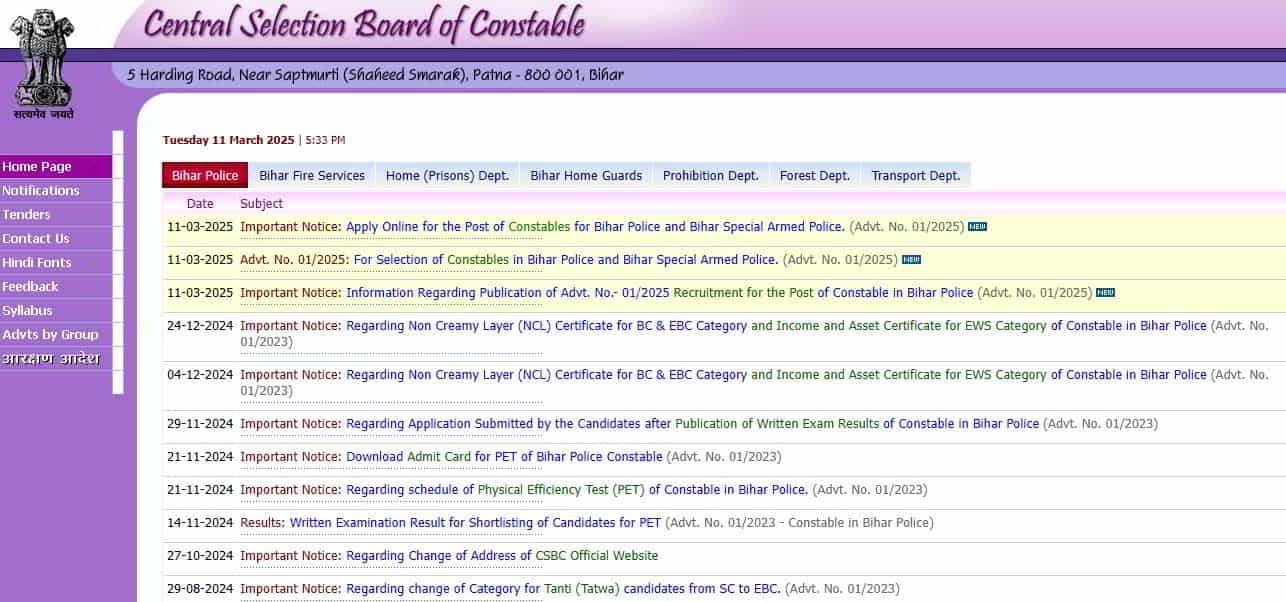Click the Subject column header
The image size is (1286, 602).
click(x=262, y=204)
